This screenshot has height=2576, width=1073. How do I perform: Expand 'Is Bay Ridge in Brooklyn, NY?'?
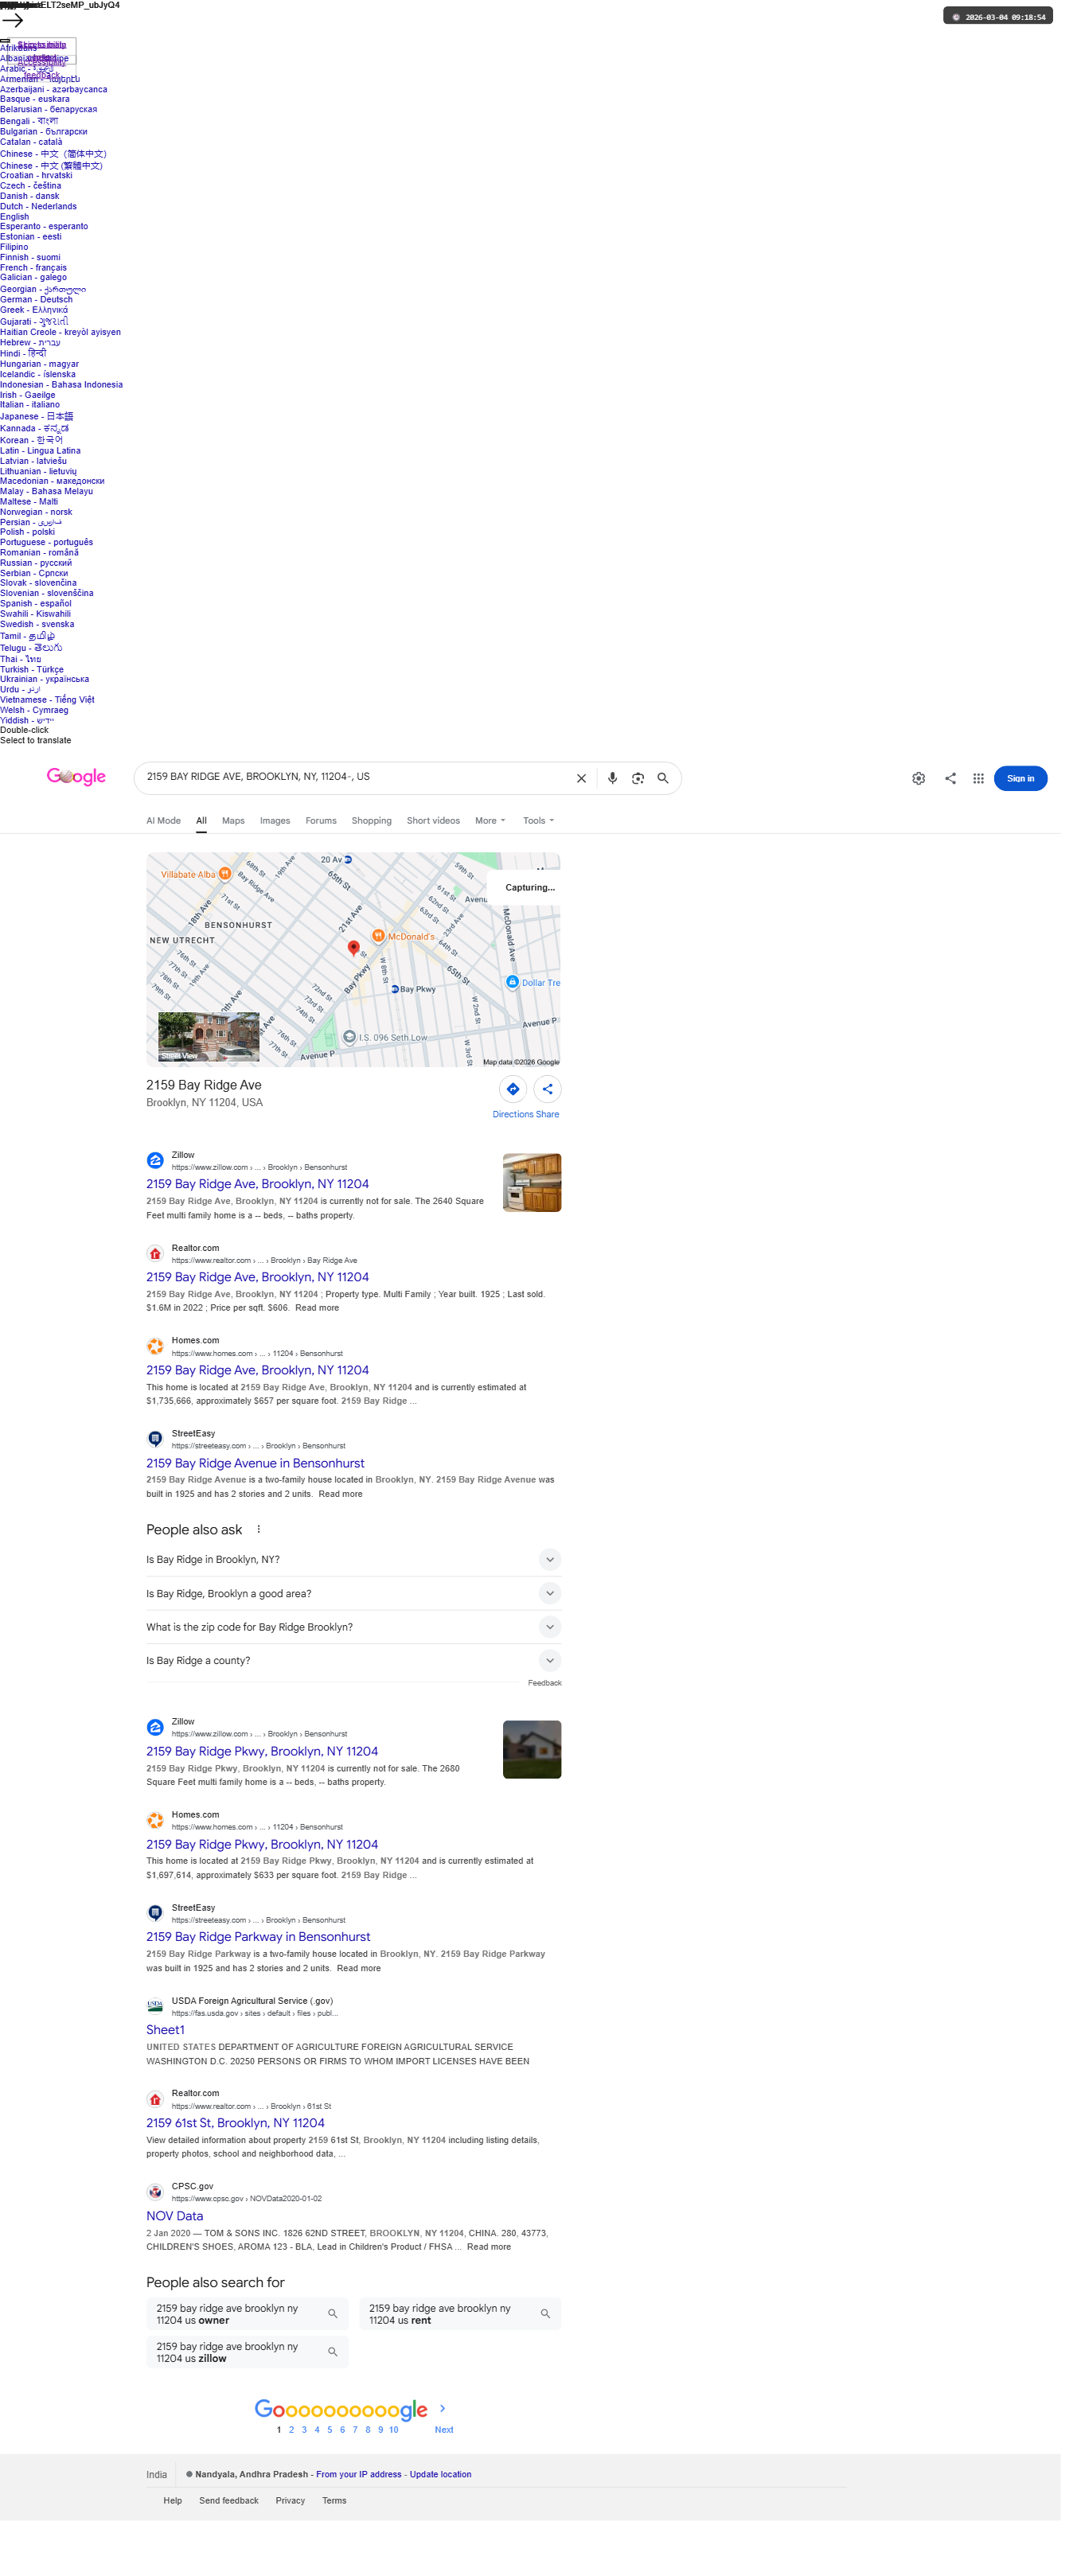click(x=353, y=1559)
